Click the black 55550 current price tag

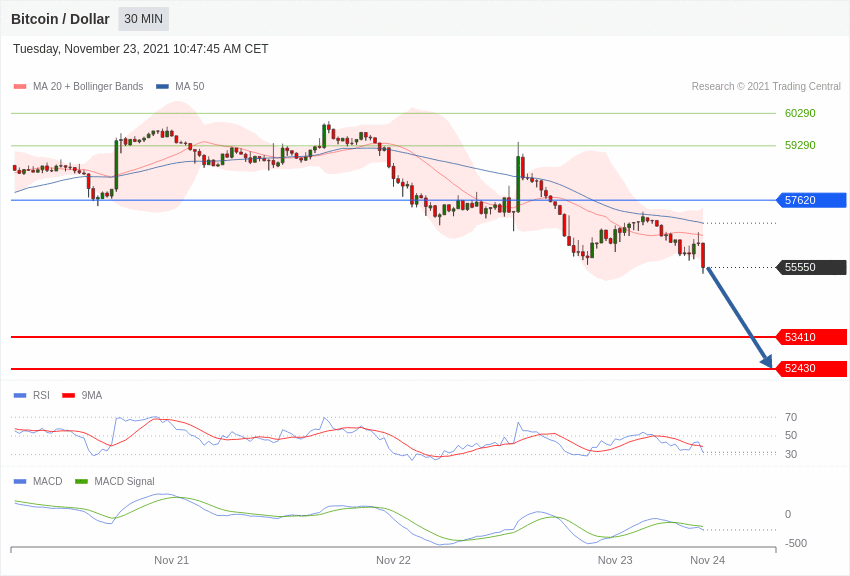click(812, 267)
